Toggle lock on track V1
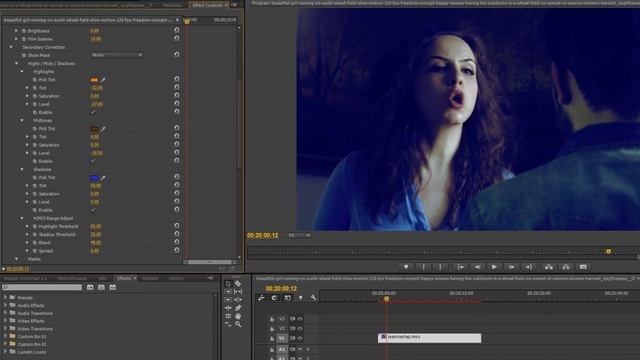 pos(272,338)
